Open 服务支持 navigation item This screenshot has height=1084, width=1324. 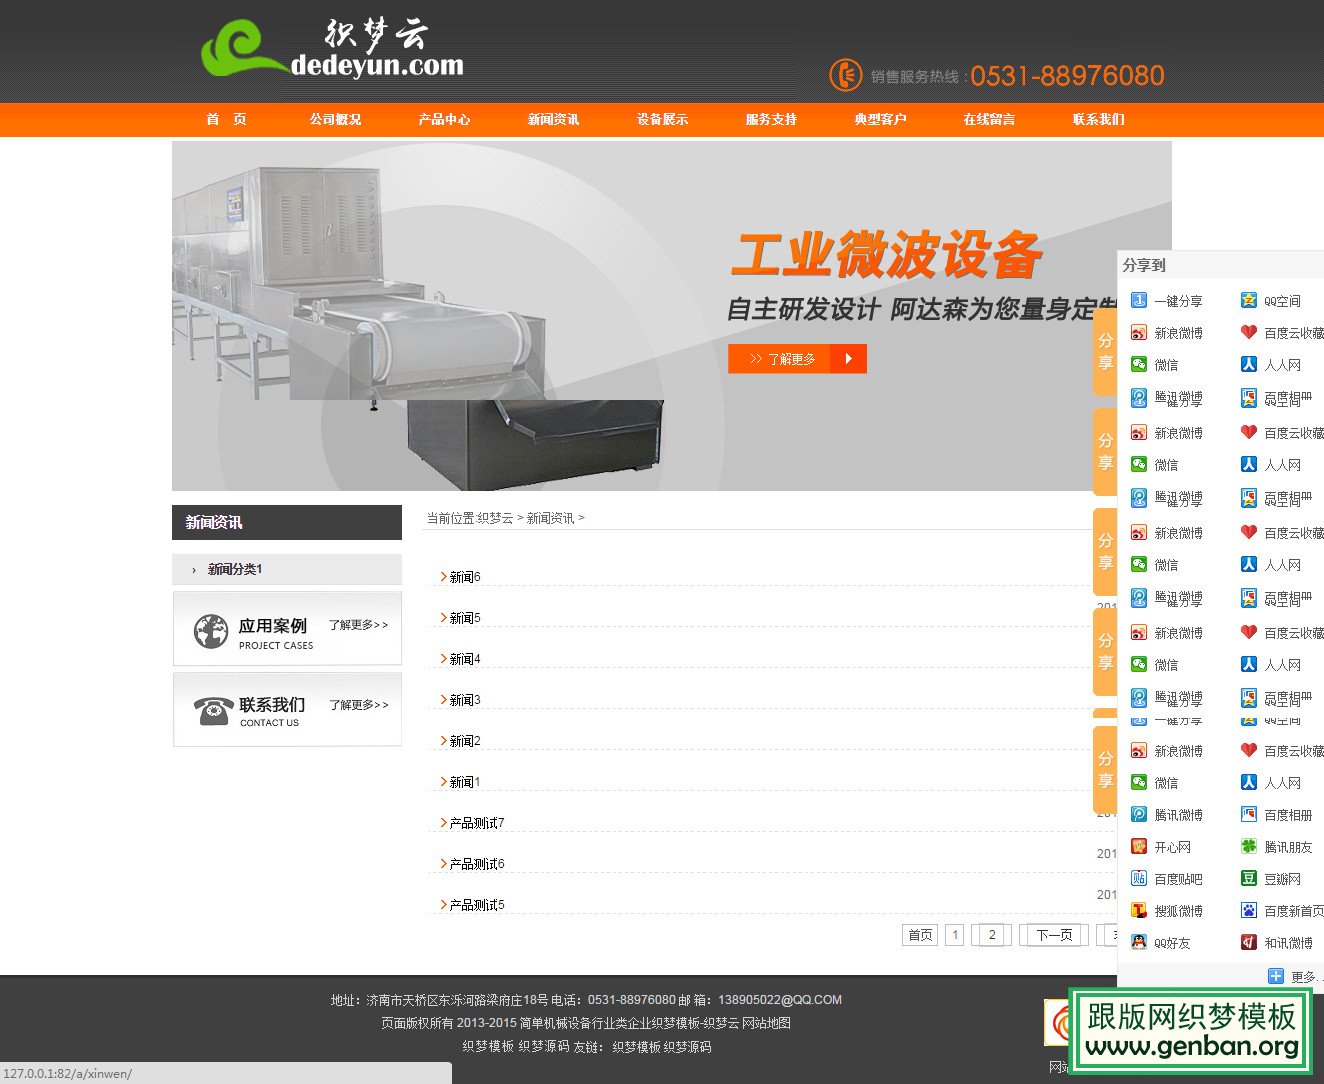click(x=771, y=119)
